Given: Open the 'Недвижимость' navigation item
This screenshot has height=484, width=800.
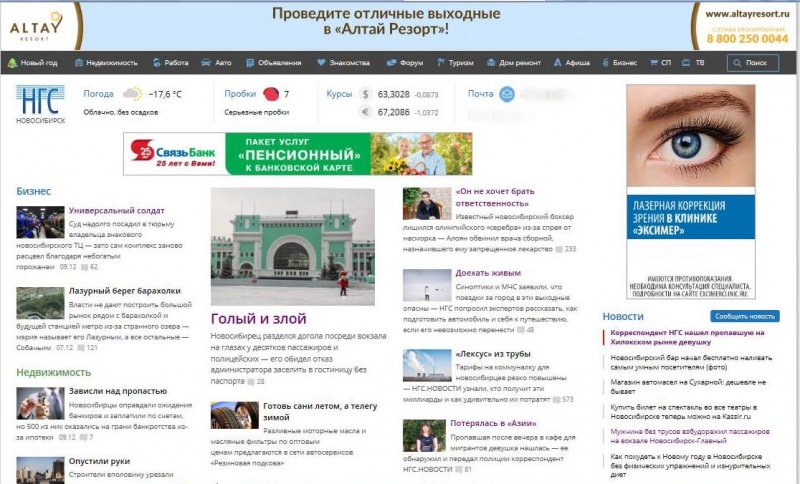Looking at the screenshot, I should [x=106, y=63].
